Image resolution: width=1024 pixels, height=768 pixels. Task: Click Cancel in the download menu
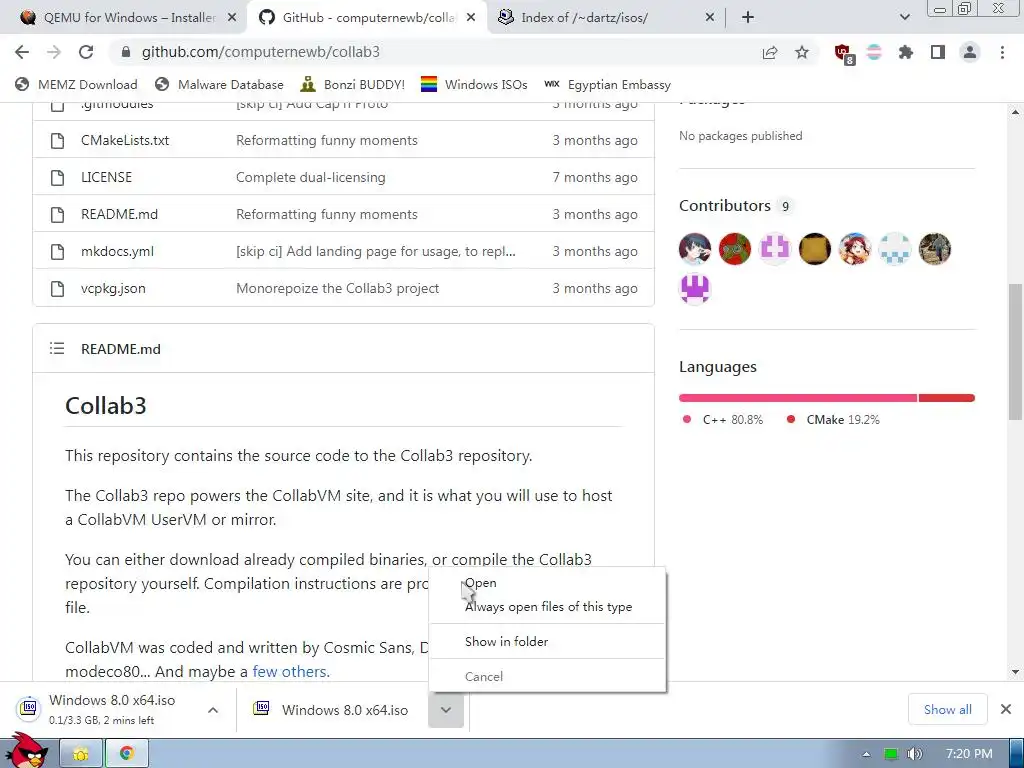point(547,677)
